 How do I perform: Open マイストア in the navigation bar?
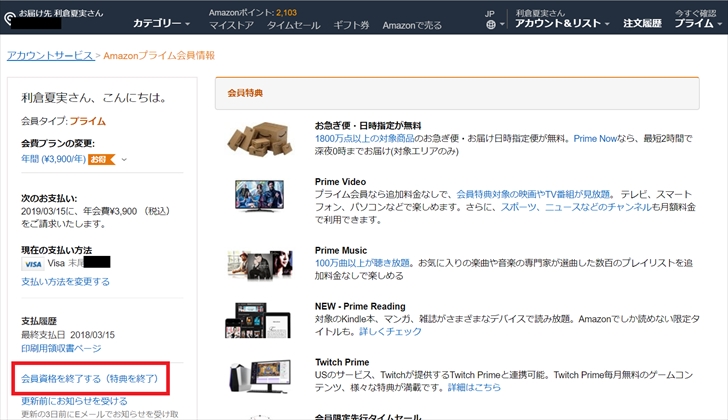pos(231,26)
